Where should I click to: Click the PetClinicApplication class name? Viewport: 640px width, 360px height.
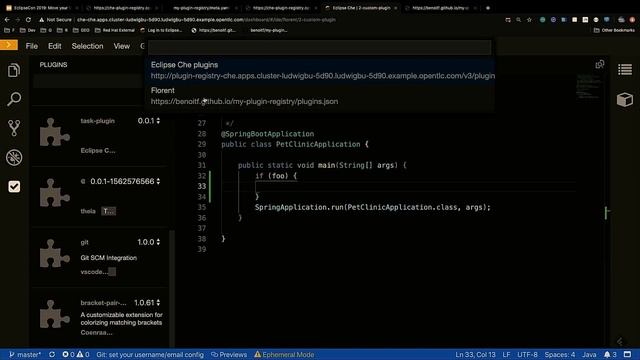(318, 144)
